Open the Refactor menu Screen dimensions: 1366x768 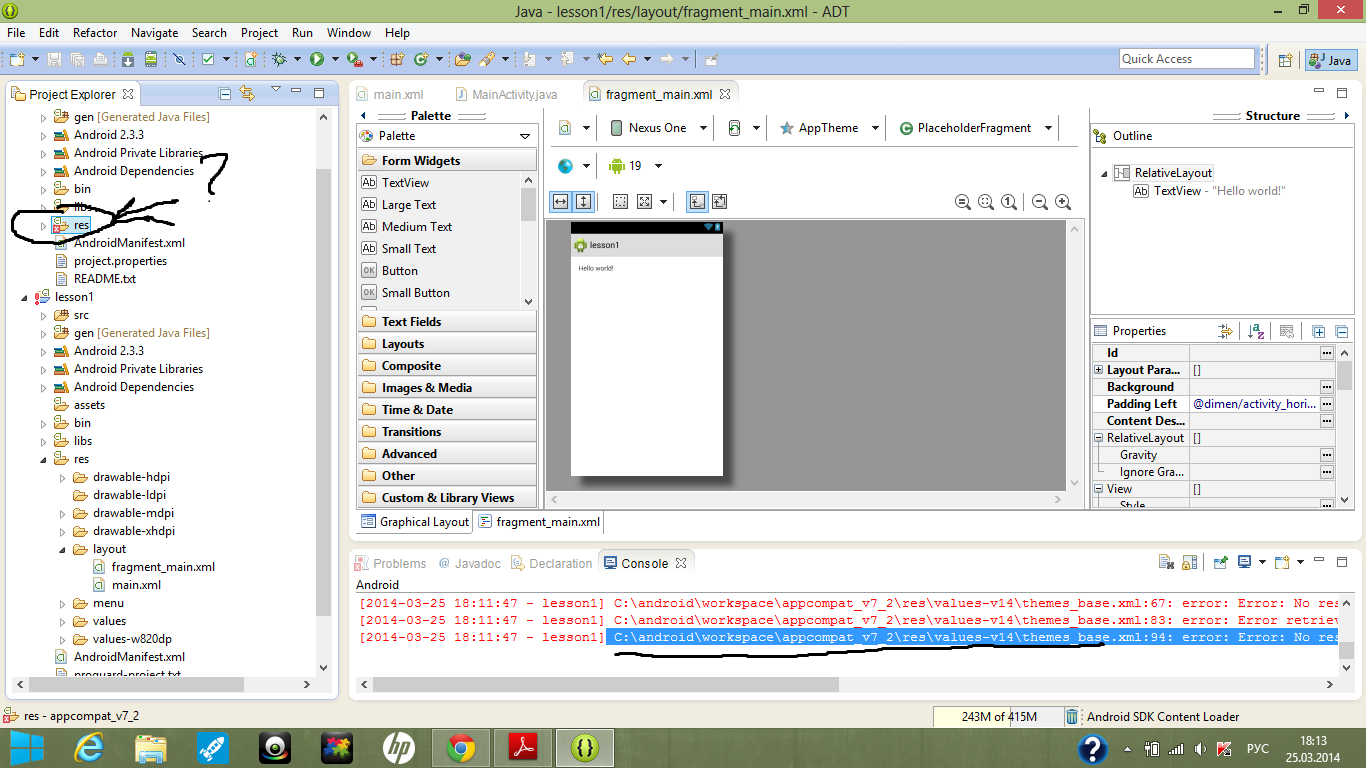click(95, 33)
